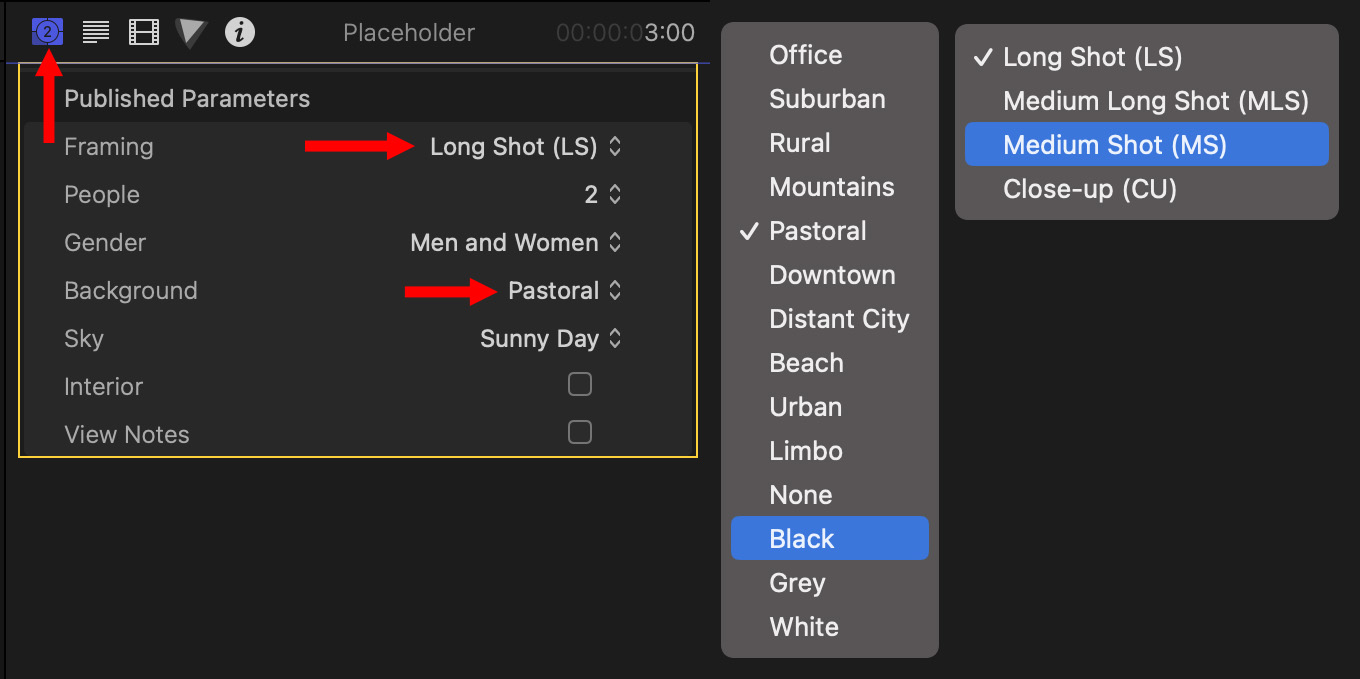The image size is (1360, 679).
Task: Open the Gender dropdown
Action: tap(516, 243)
